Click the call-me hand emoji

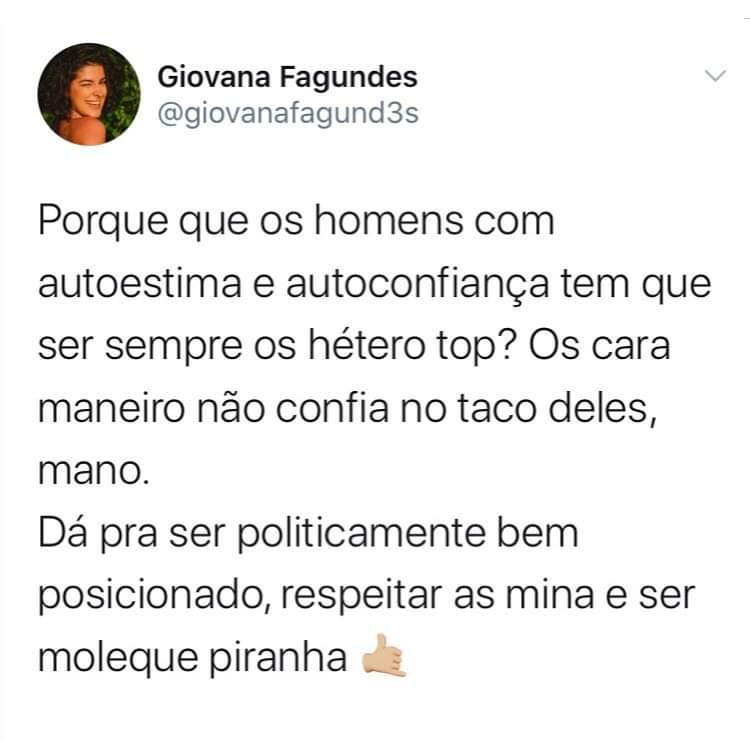(384, 655)
